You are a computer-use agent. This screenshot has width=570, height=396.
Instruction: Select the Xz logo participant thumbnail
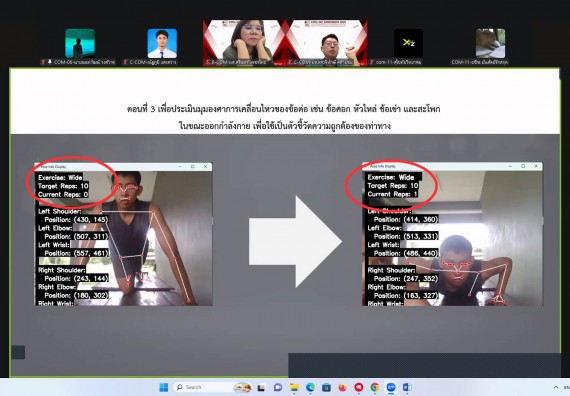(x=408, y=43)
